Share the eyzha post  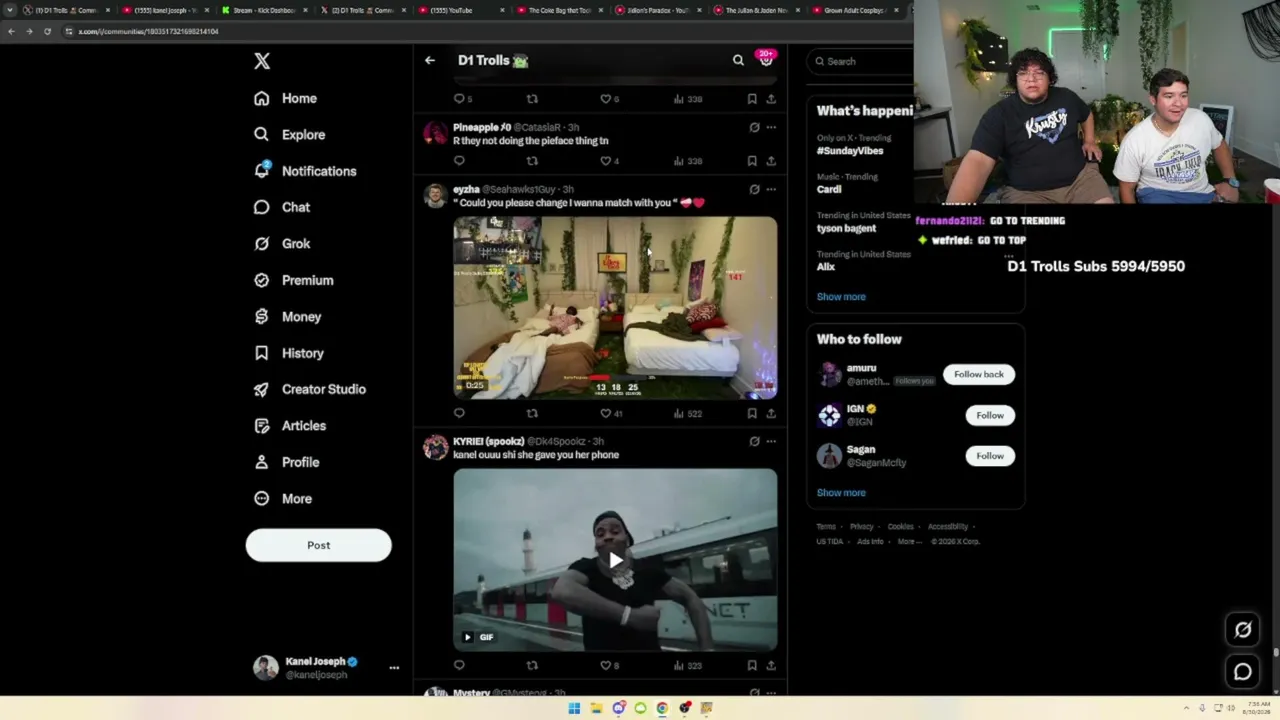click(x=771, y=413)
